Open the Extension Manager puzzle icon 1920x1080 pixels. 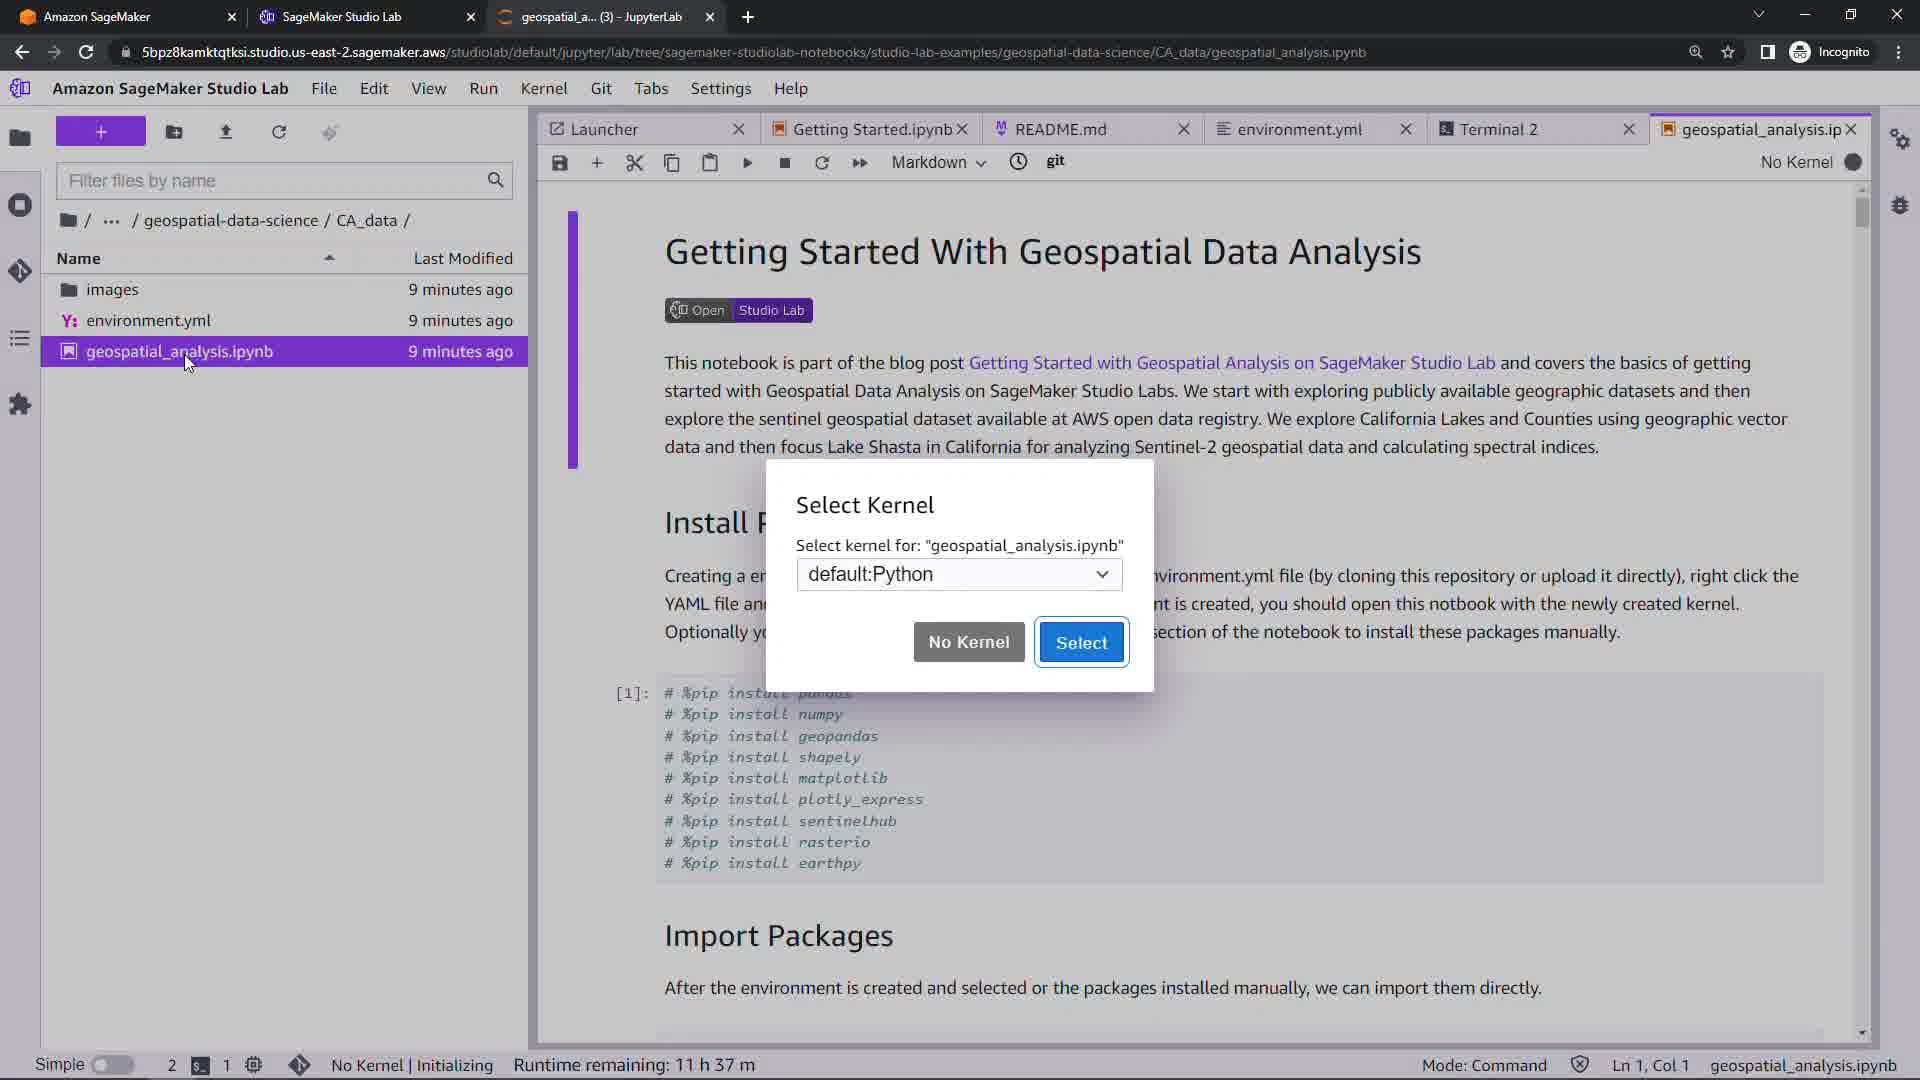[20, 405]
